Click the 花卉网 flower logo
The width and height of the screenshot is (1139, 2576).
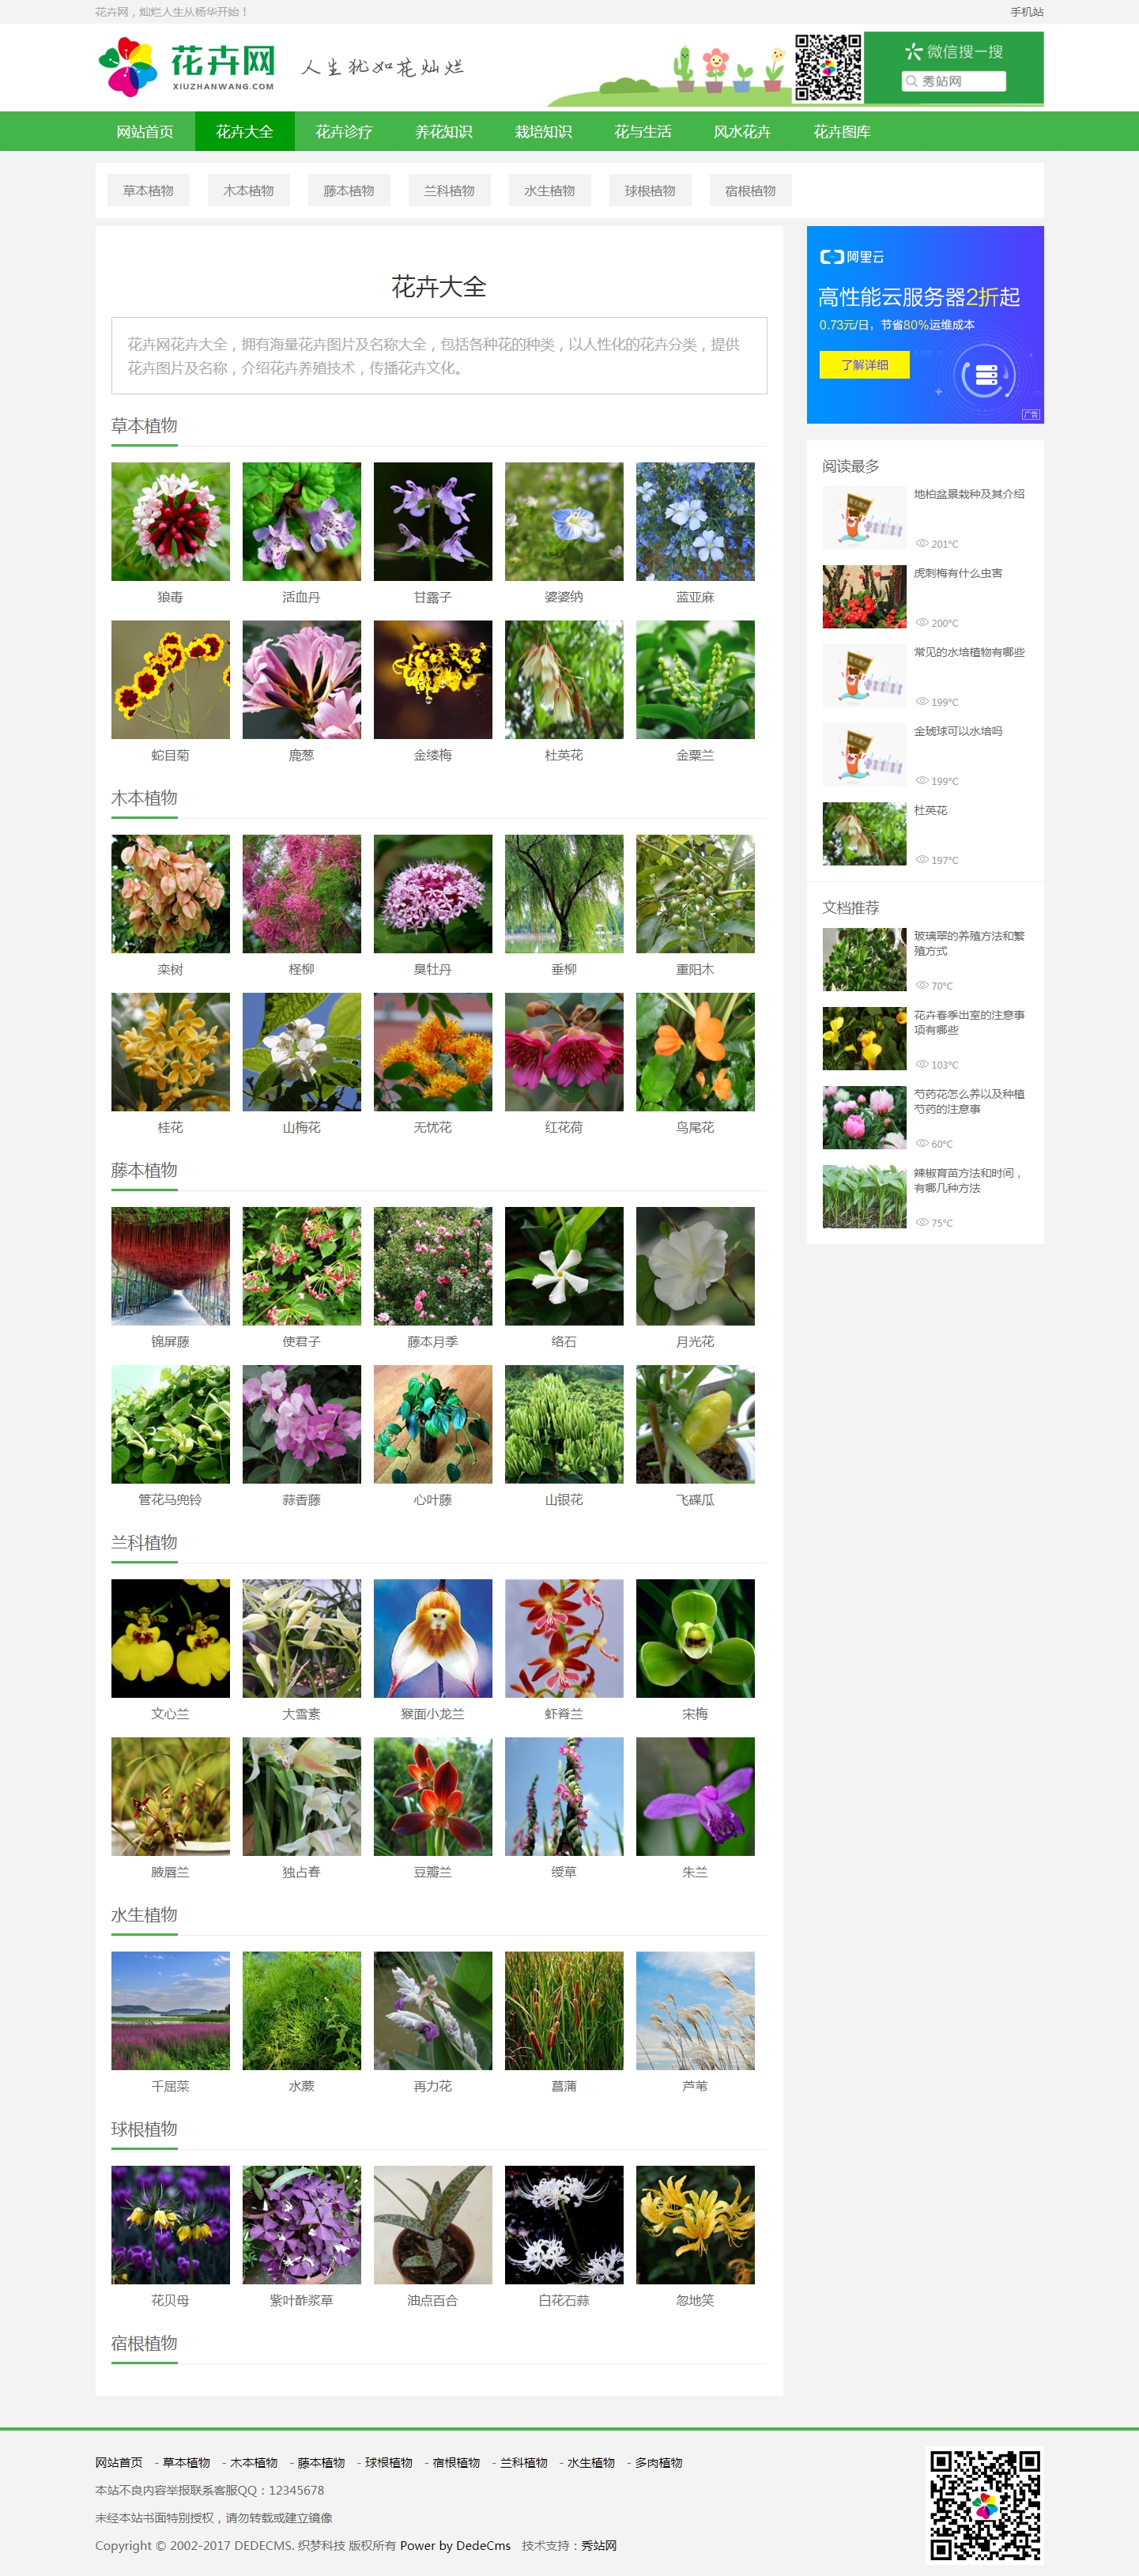pyautogui.click(x=186, y=67)
